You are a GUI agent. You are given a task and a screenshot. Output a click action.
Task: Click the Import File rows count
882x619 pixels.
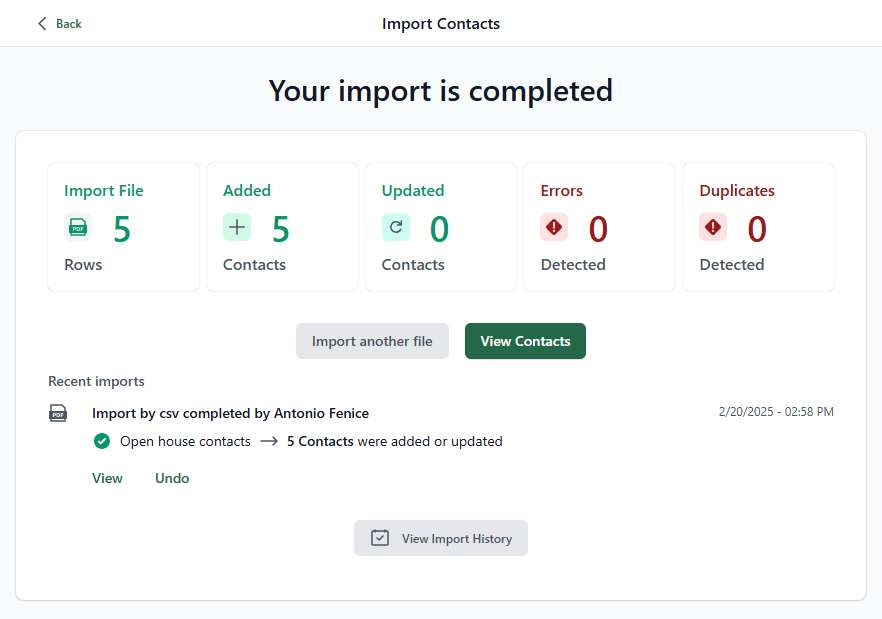click(122, 229)
